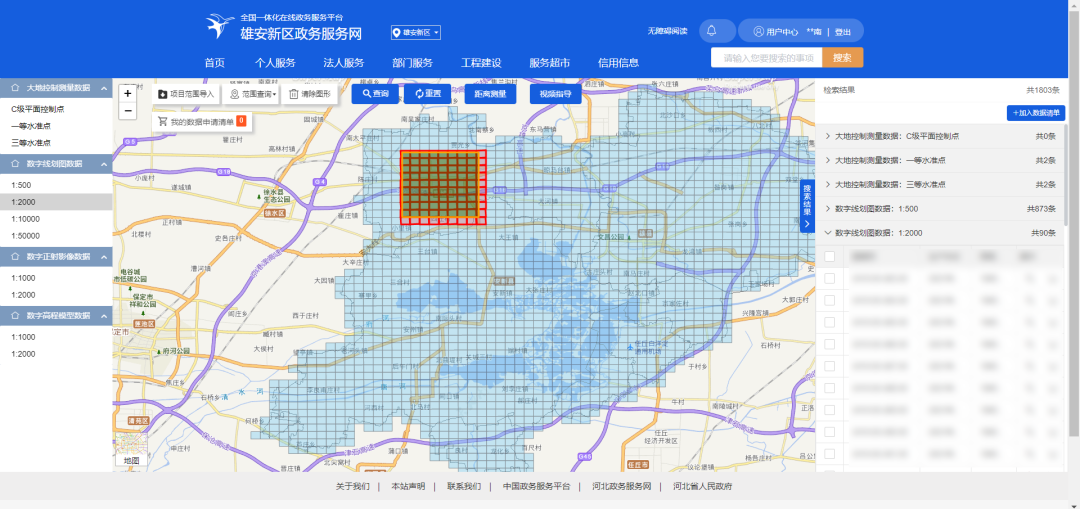Open the 法人服务 menu item
This screenshot has height=509, width=1080.
(344, 63)
